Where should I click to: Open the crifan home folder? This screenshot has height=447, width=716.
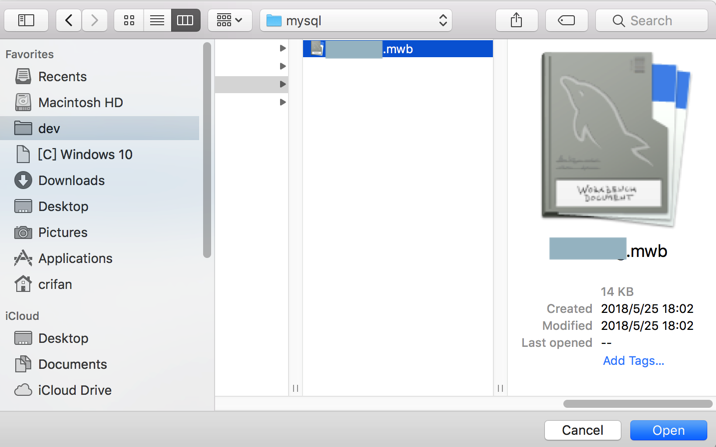click(100, 284)
